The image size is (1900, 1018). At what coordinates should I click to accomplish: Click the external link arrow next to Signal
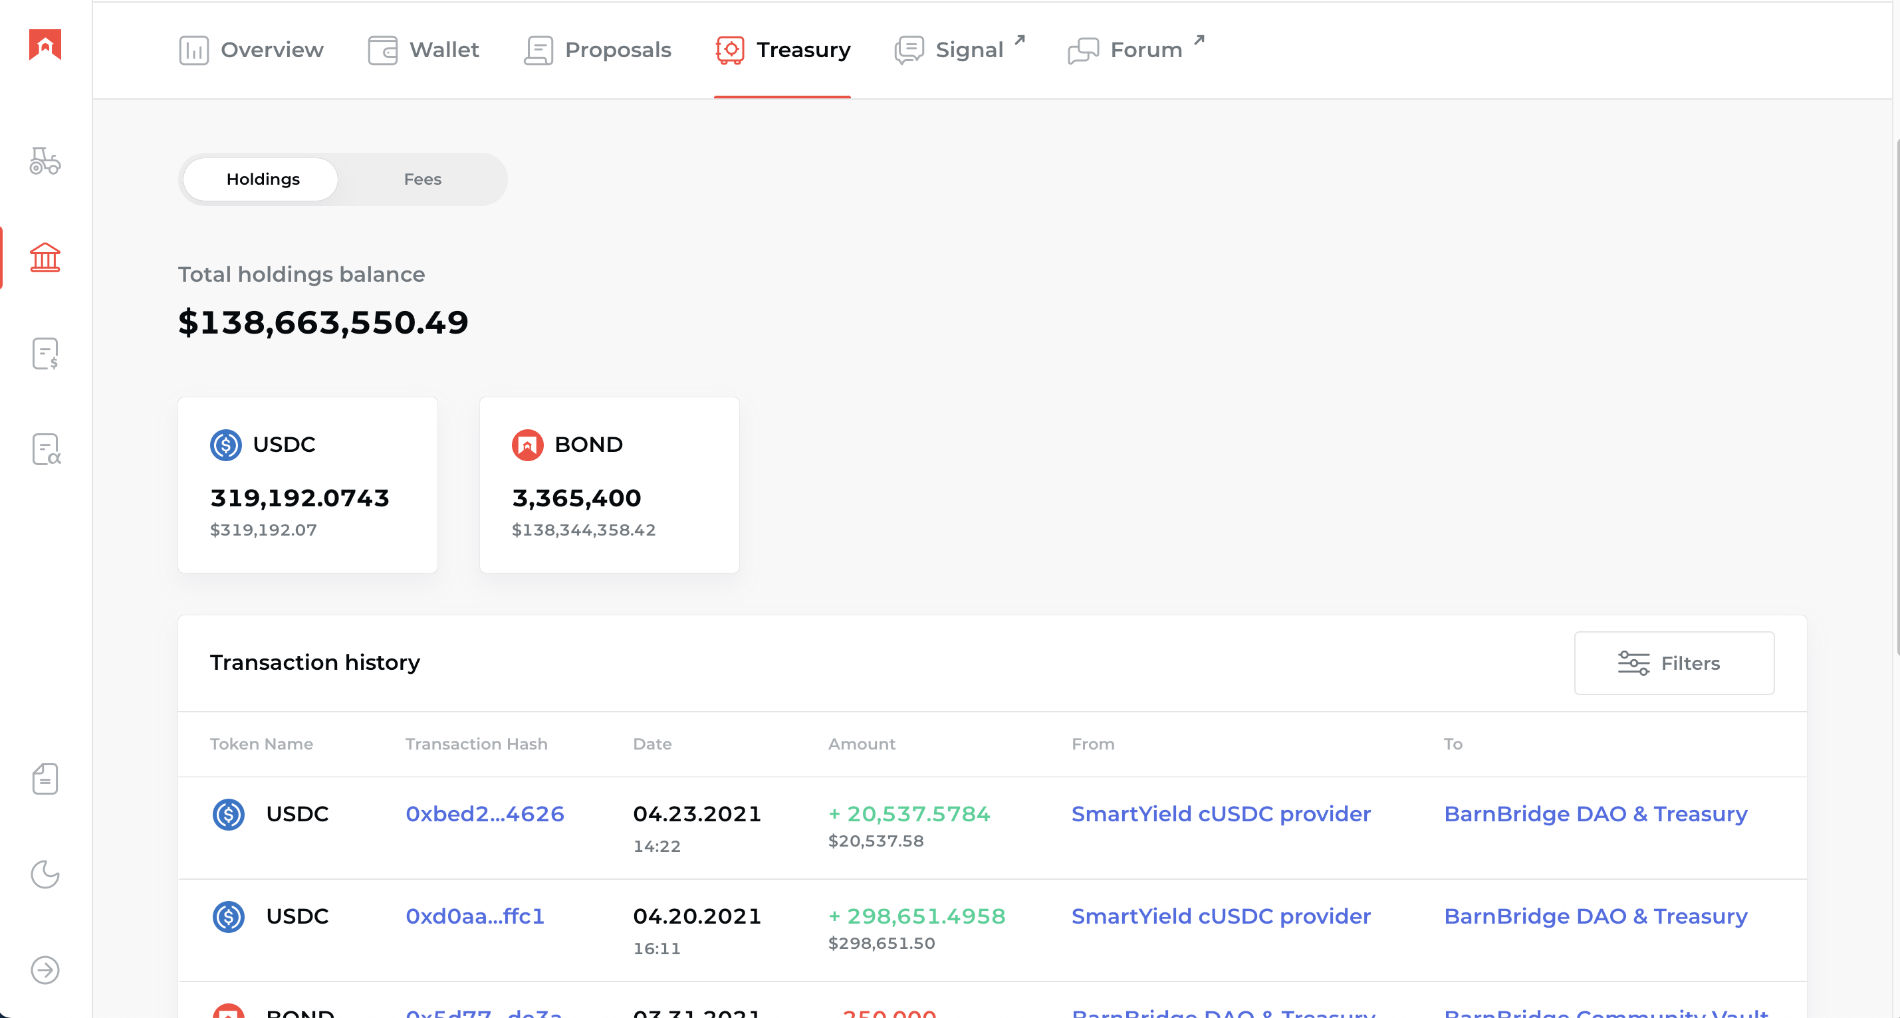[x=1020, y=40]
